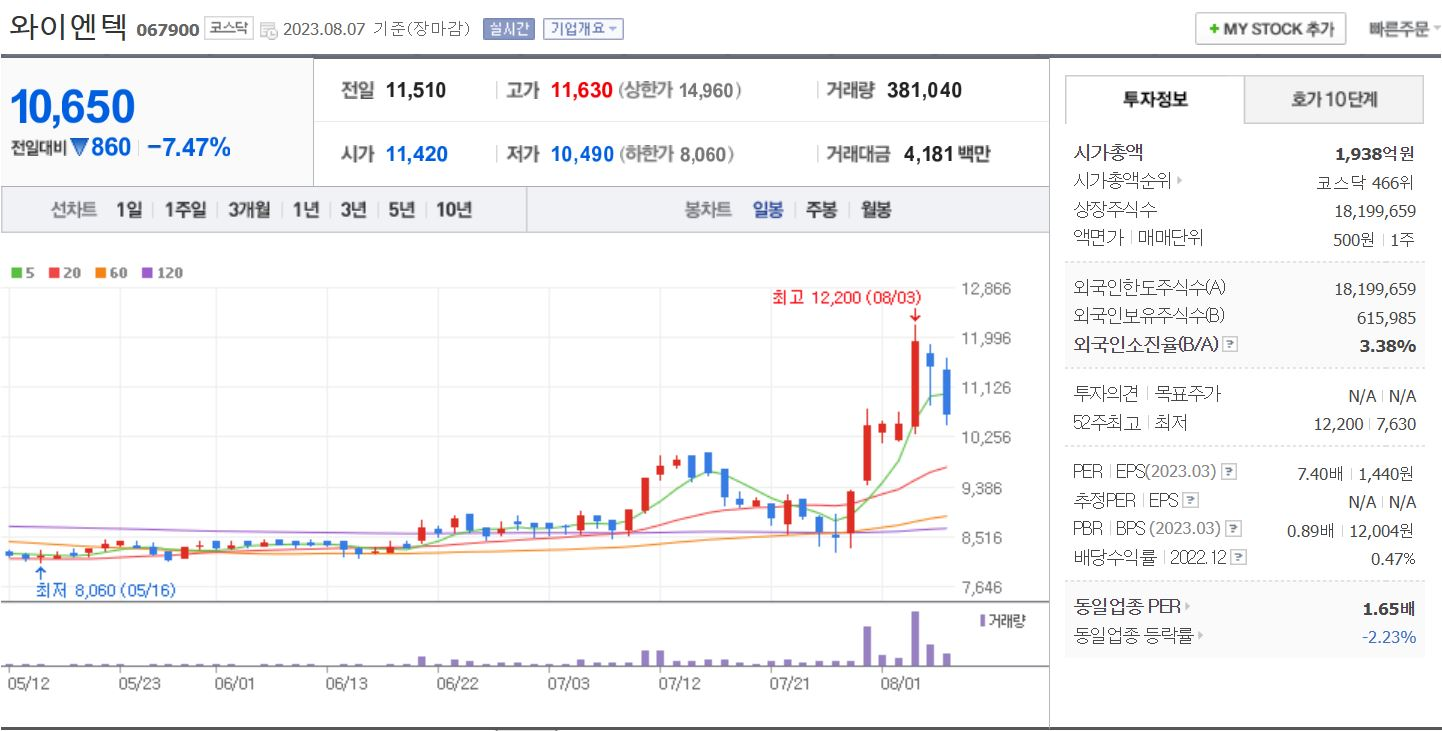Click the 52주최고 최저 value 12,200 | 7,630

pyautogui.click(x=1365, y=424)
